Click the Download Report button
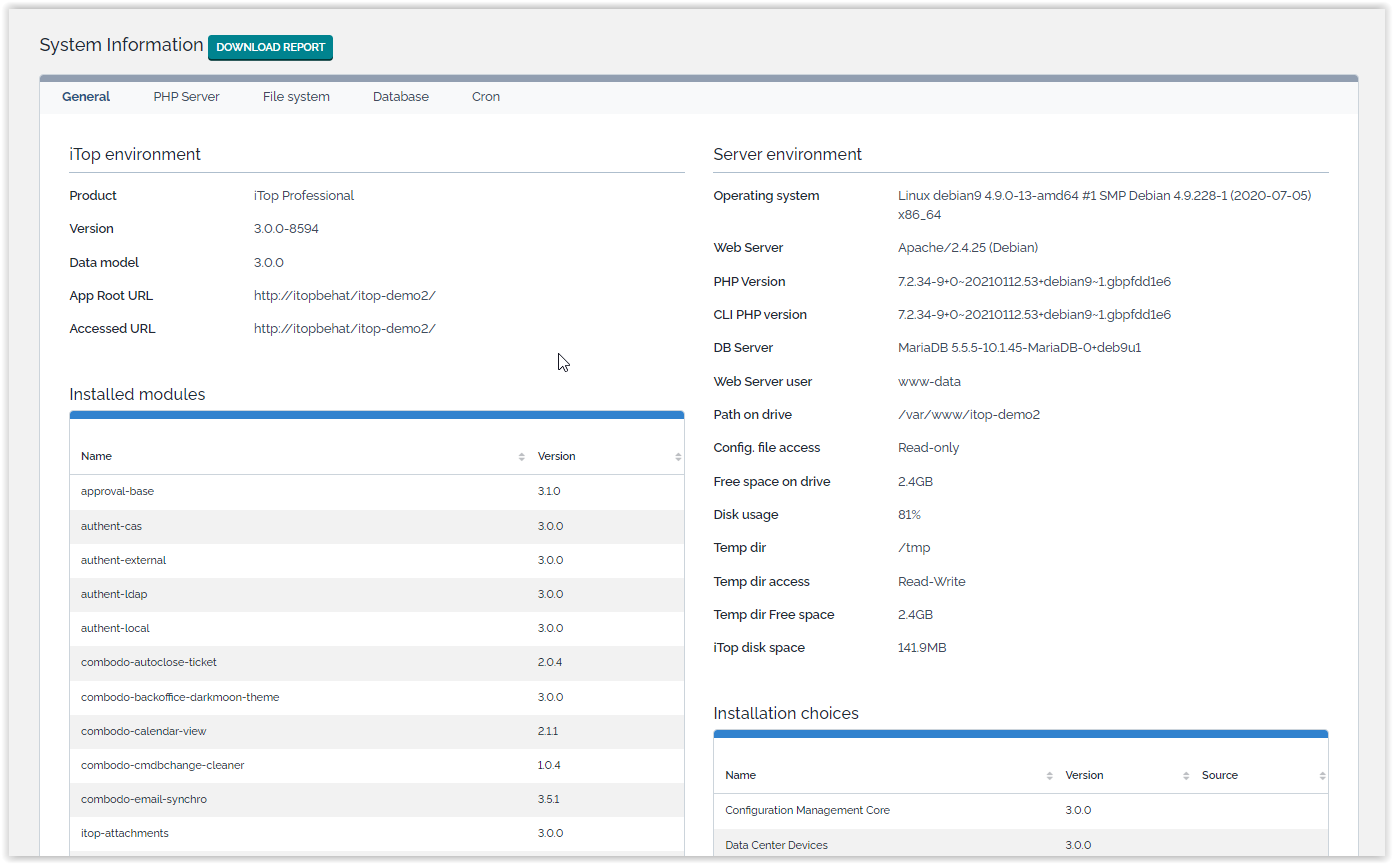The image size is (1393, 864). point(270,47)
